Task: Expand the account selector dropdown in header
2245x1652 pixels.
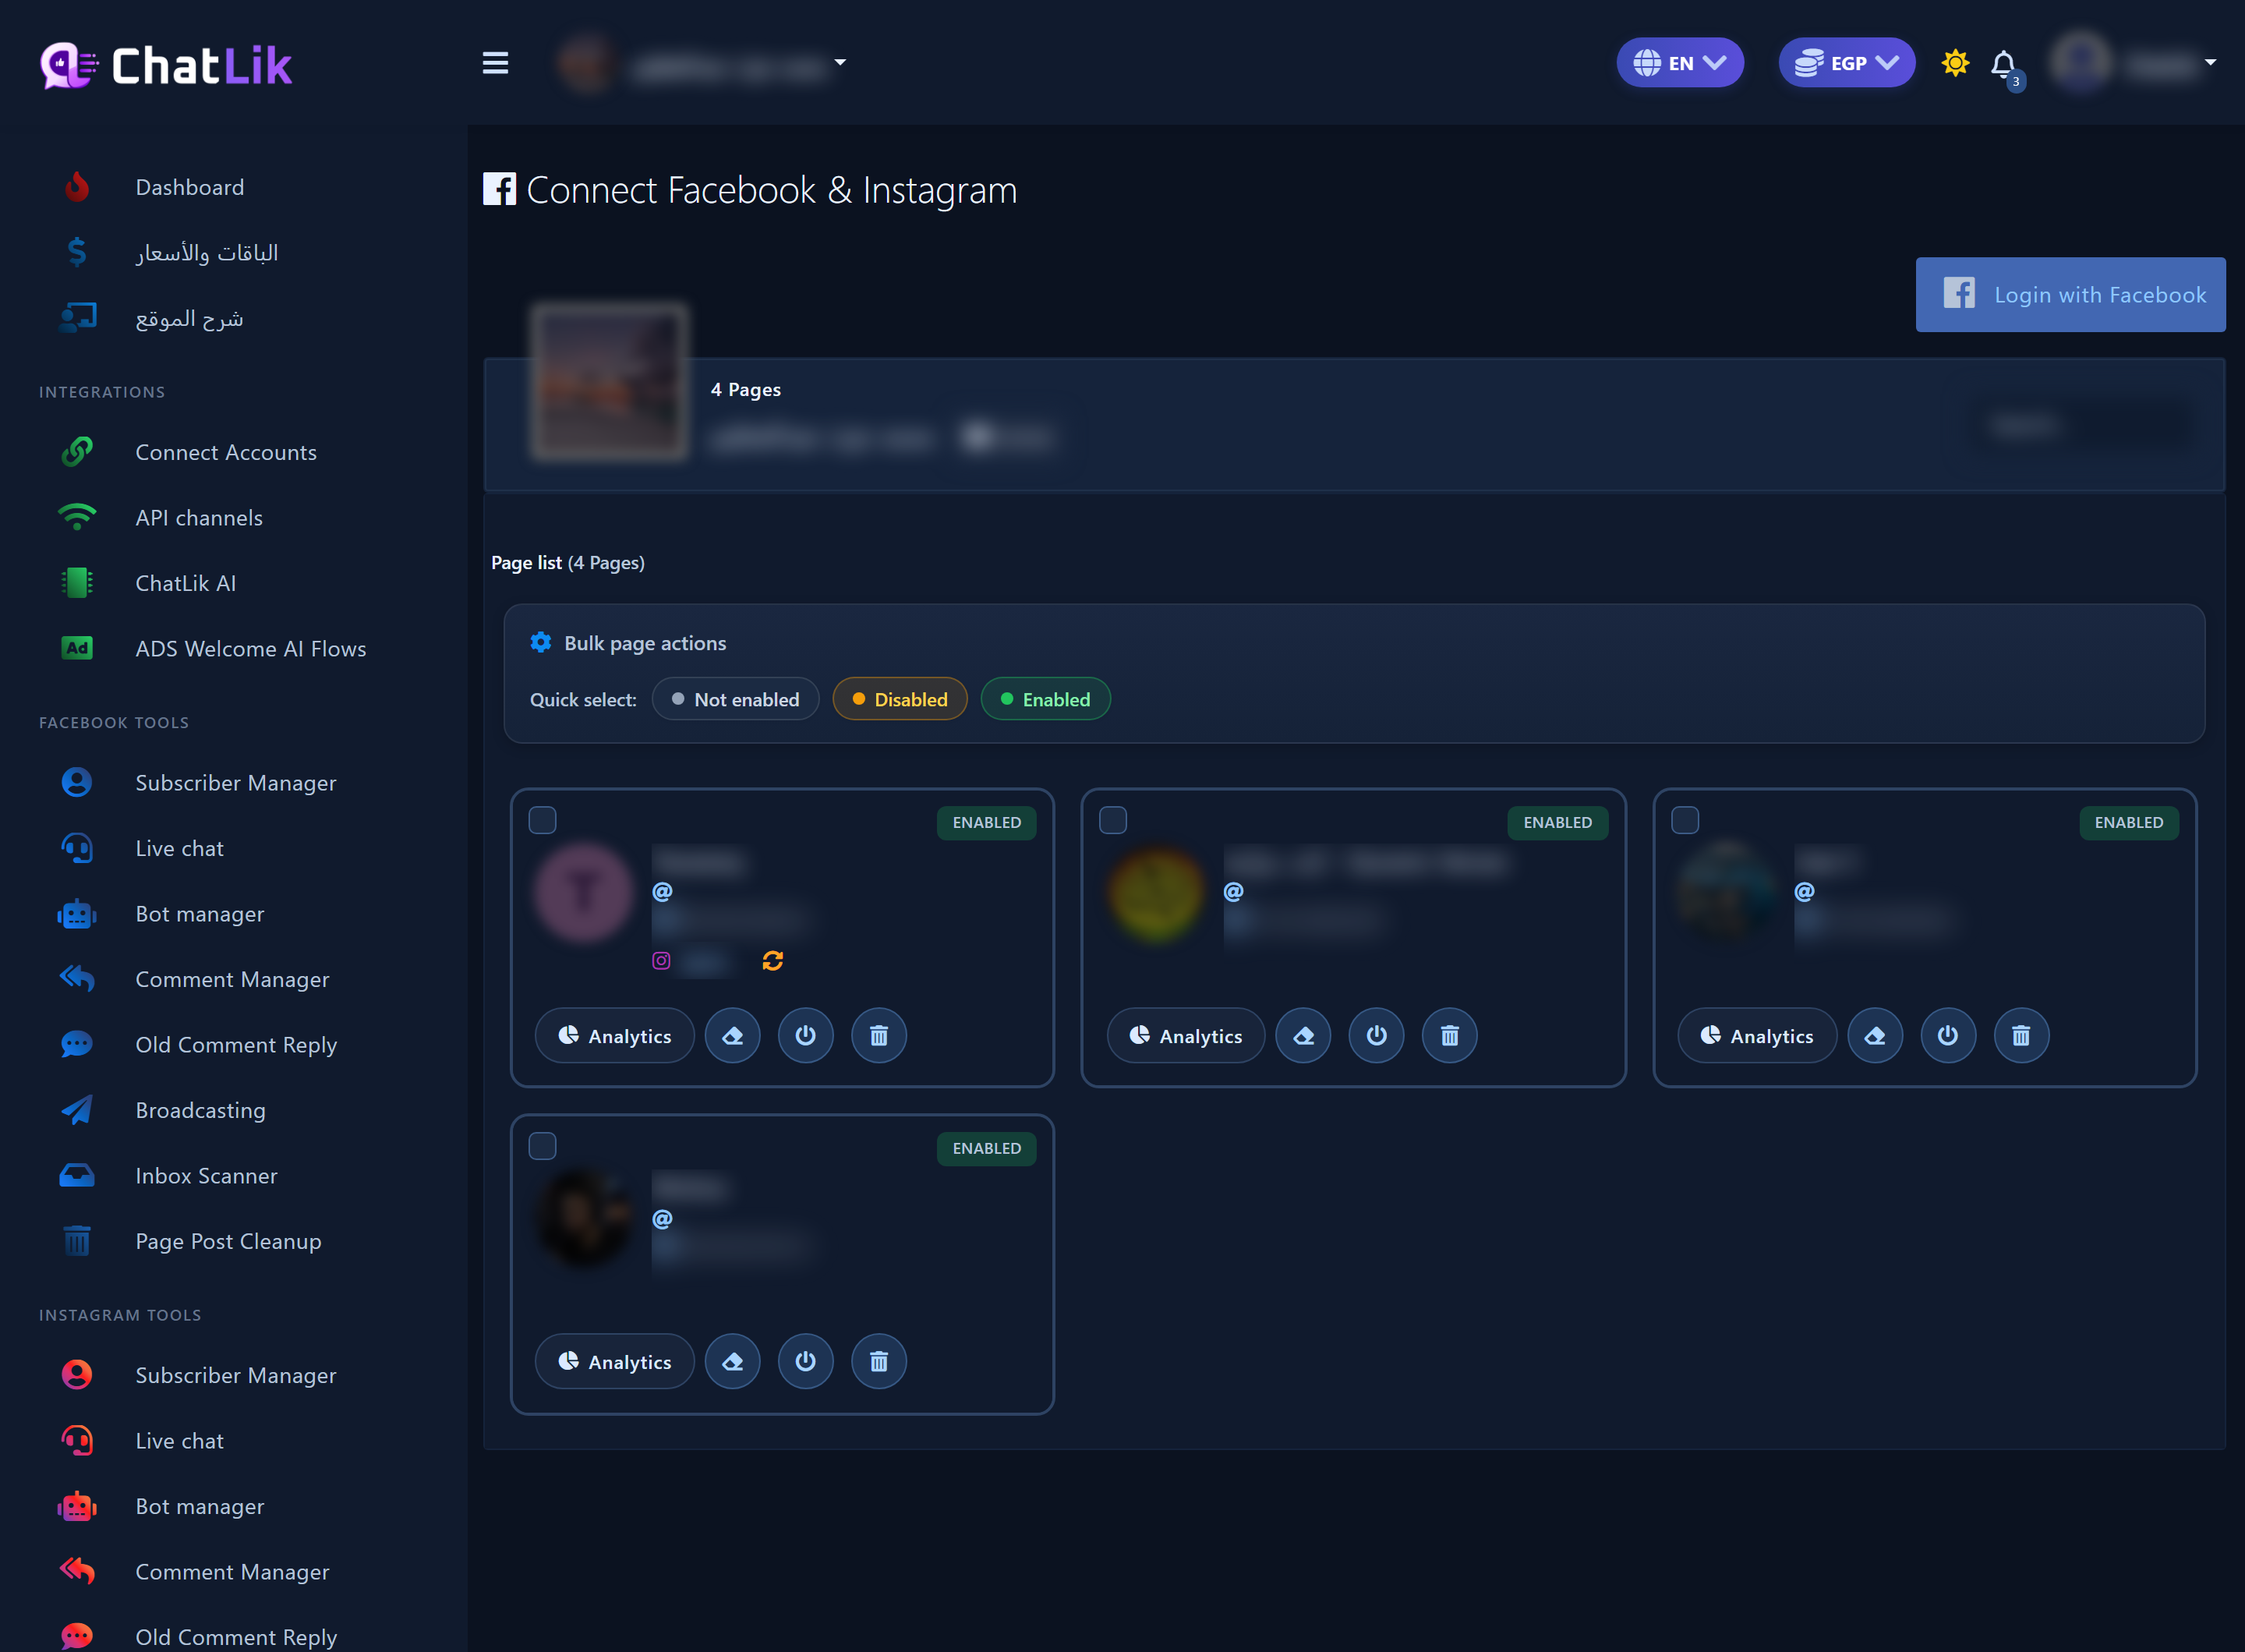Action: click(840, 63)
